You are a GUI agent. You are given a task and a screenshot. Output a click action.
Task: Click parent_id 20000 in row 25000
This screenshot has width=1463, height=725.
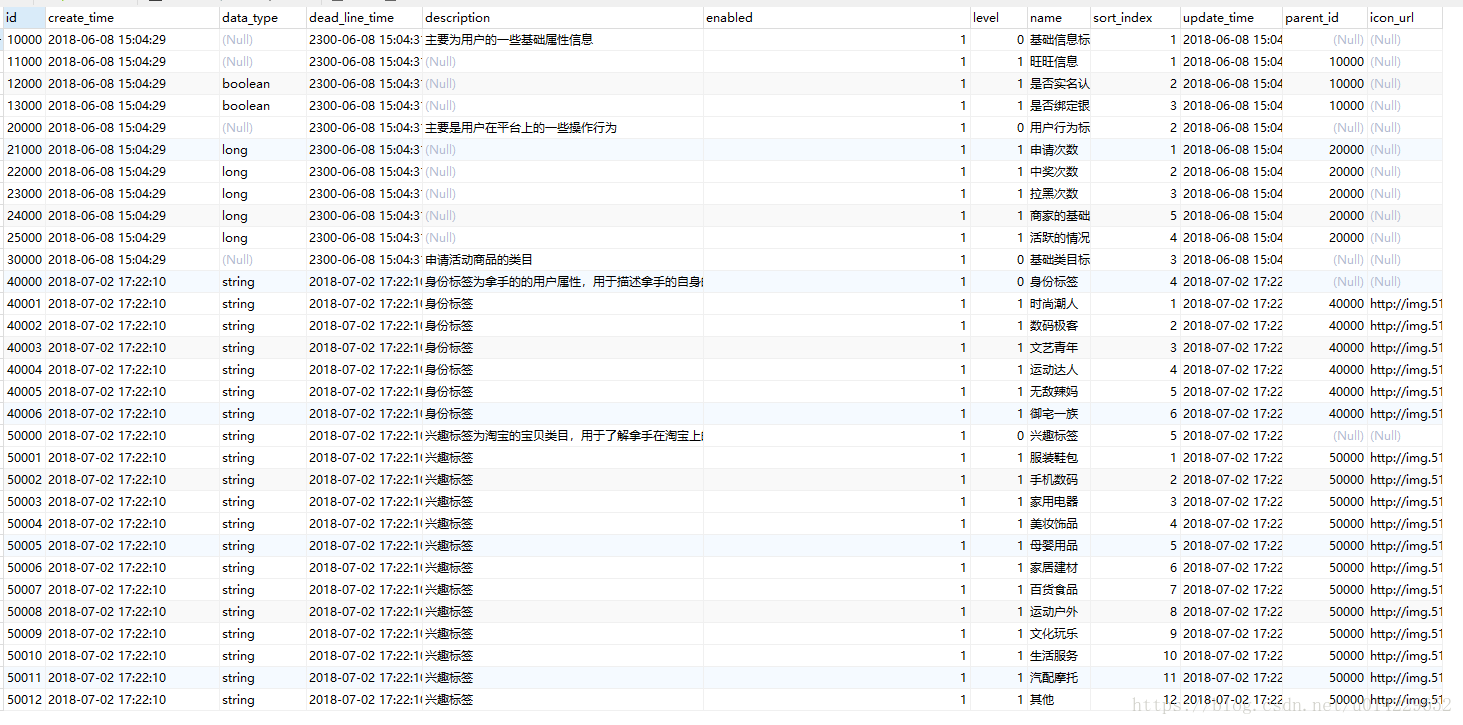[1325, 238]
